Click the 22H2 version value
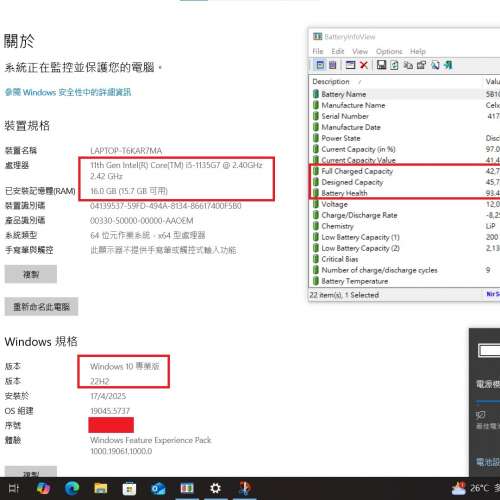Image resolution: width=500 pixels, height=500 pixels. 100,381
